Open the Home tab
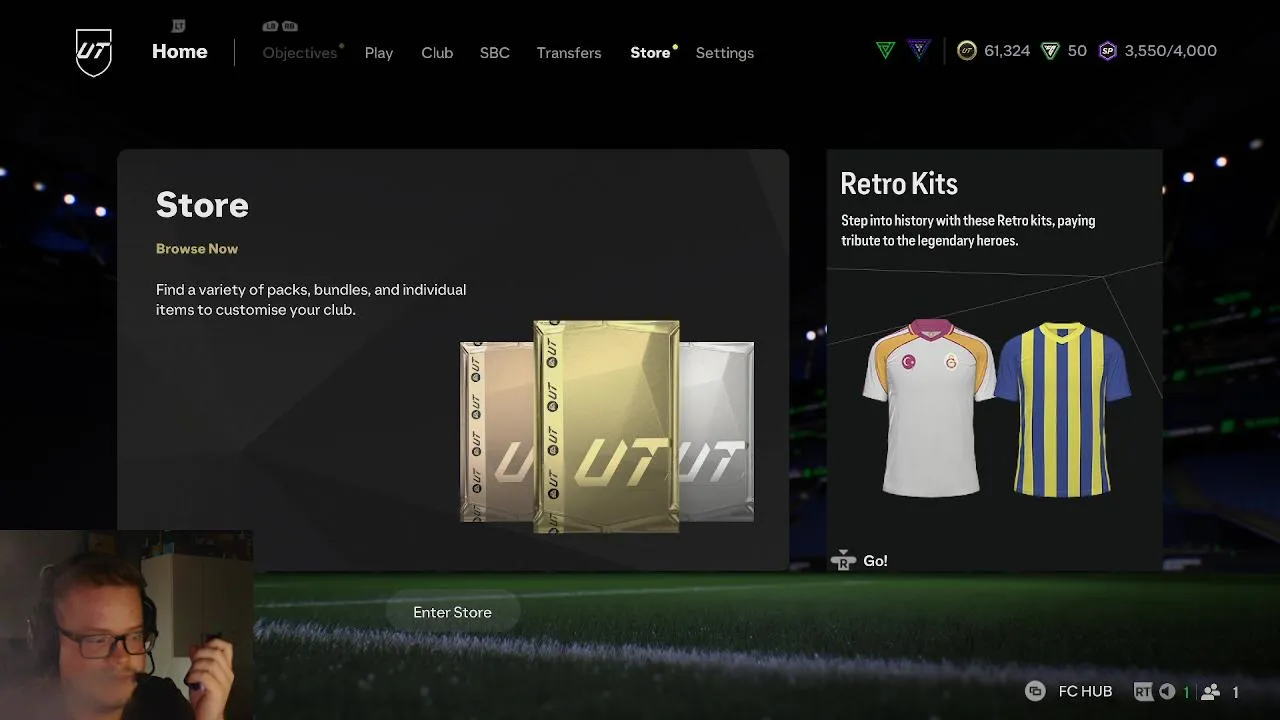 [x=180, y=52]
